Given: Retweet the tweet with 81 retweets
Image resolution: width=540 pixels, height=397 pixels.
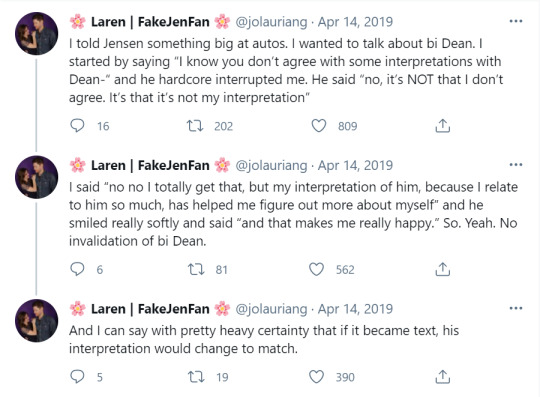Looking at the screenshot, I should [196, 269].
